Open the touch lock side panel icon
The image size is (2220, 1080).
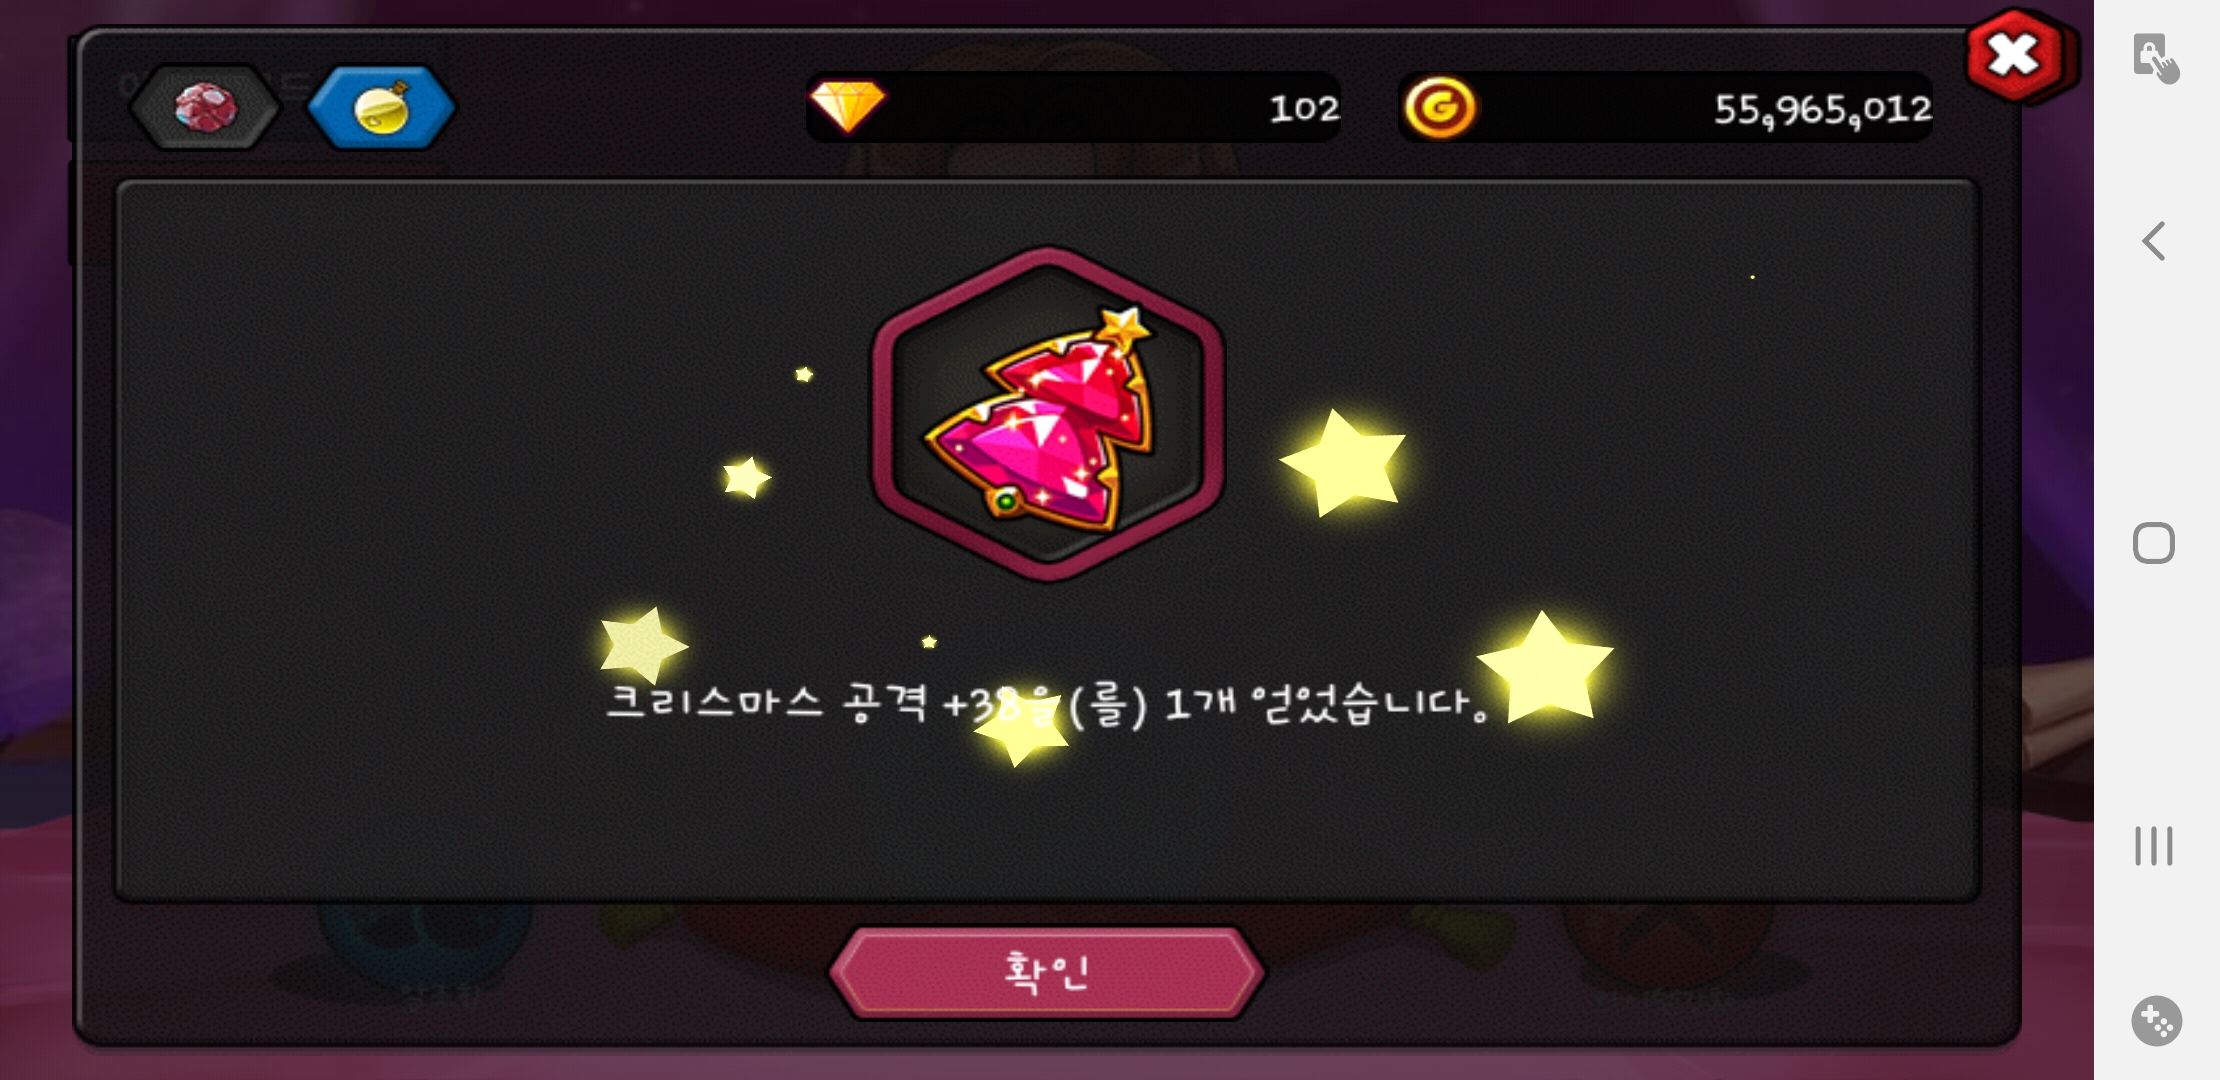(2155, 58)
